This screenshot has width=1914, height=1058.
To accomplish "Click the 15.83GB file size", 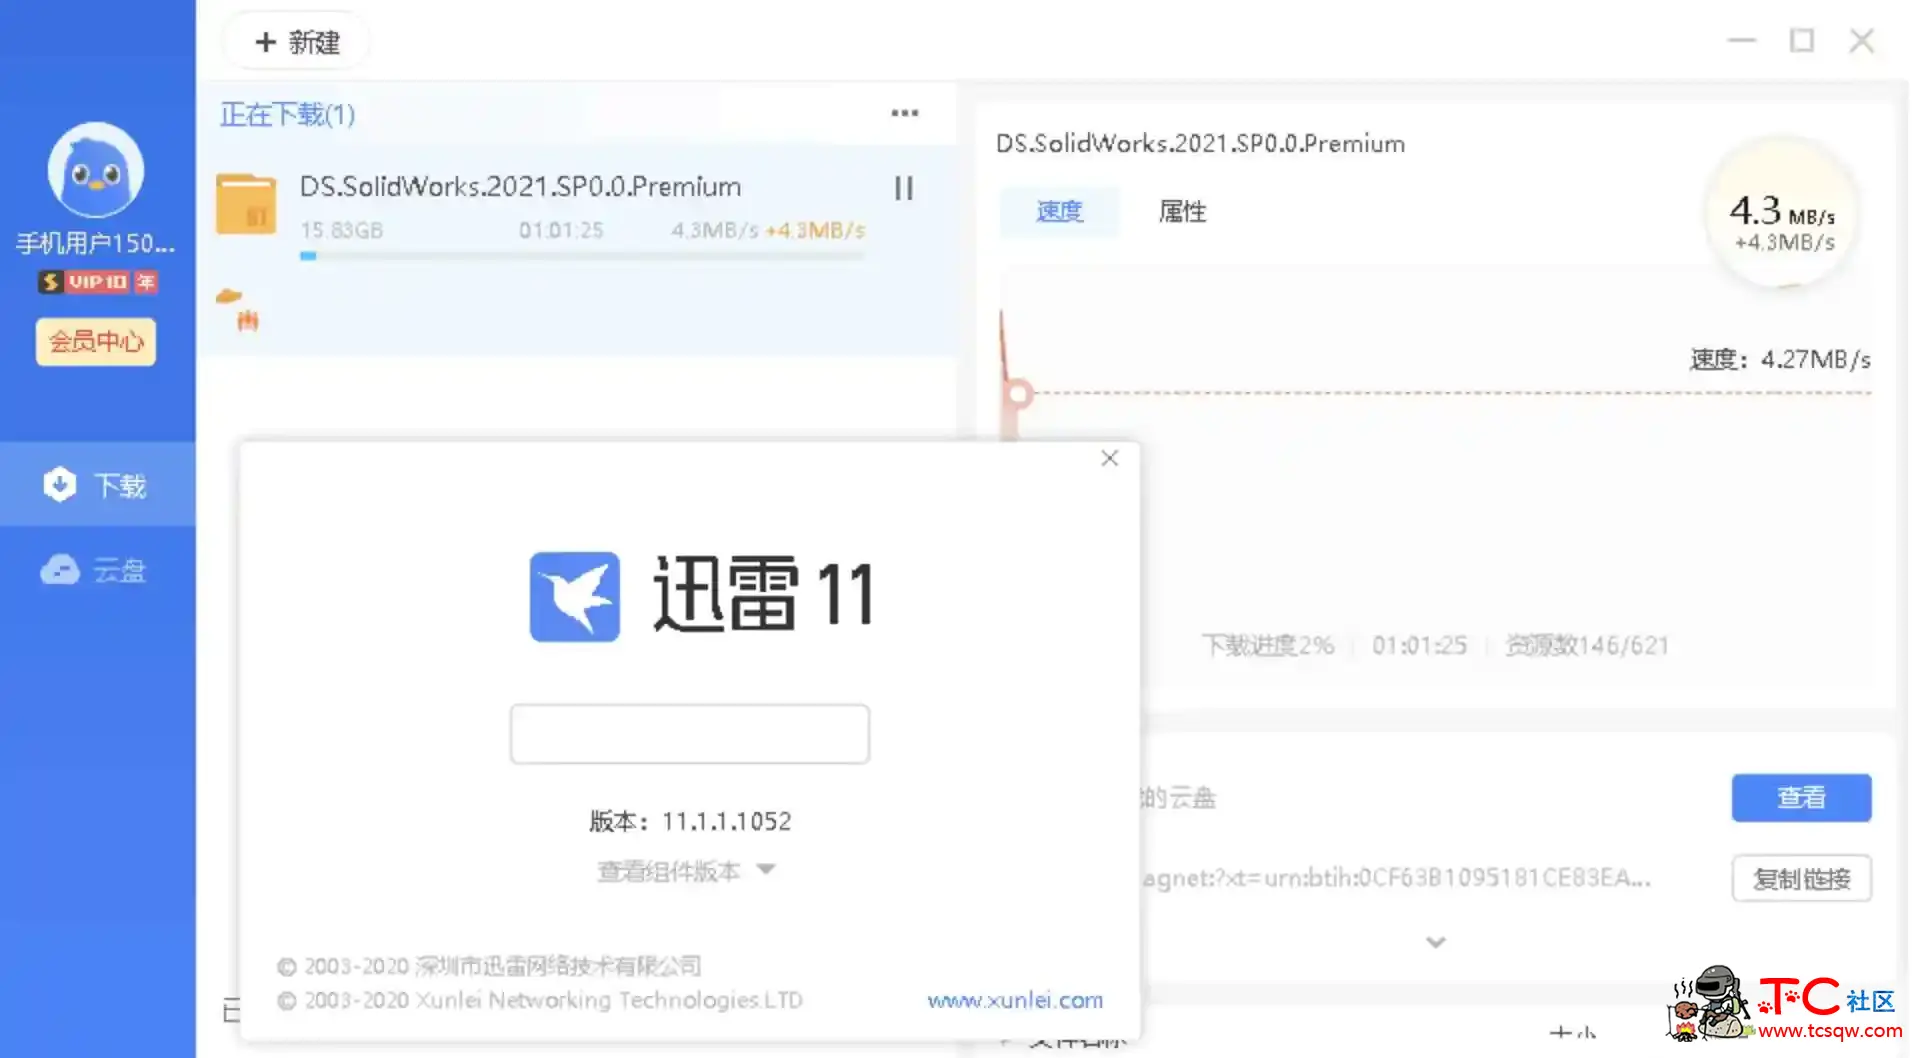I will pyautogui.click(x=342, y=230).
